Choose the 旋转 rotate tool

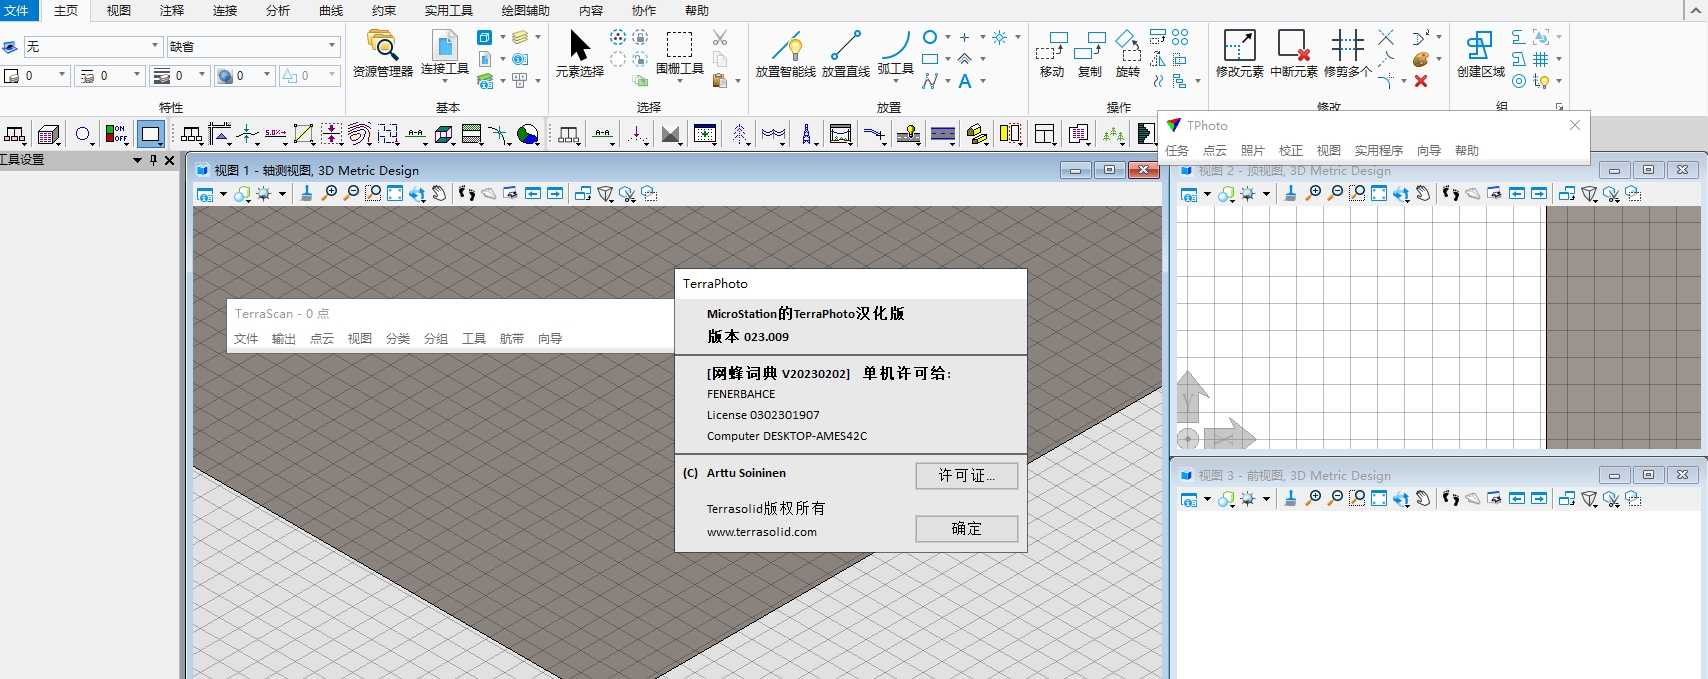(1128, 53)
